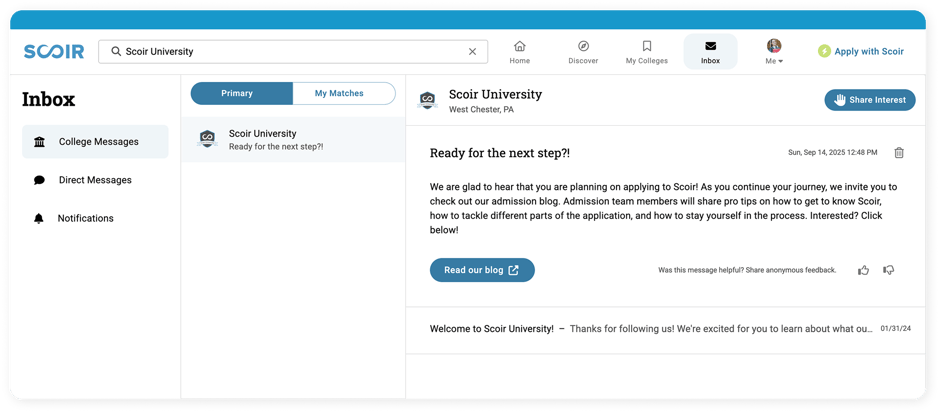
Task: Click message helpful feedback prompt text
Action: click(747, 270)
